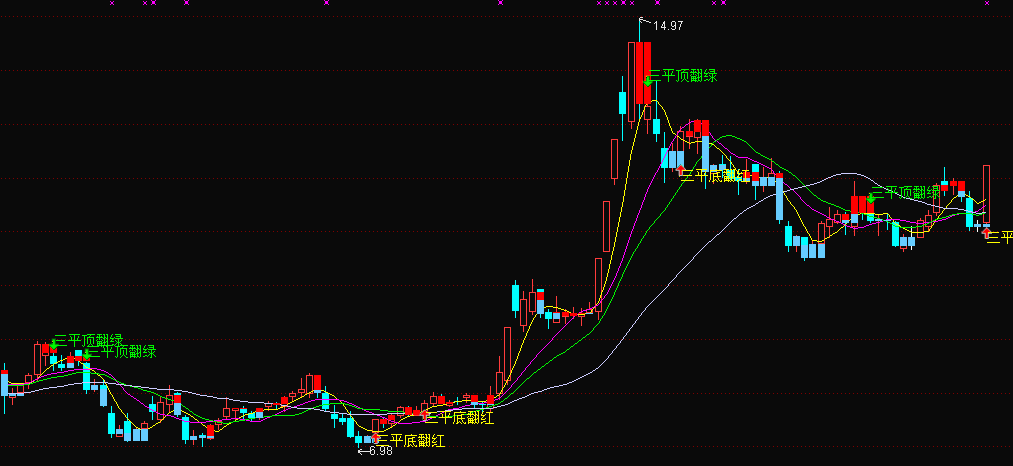The height and width of the screenshot is (466, 1013).
Task: Click the red up arrow next to the 6.98 low
Action: [375, 438]
